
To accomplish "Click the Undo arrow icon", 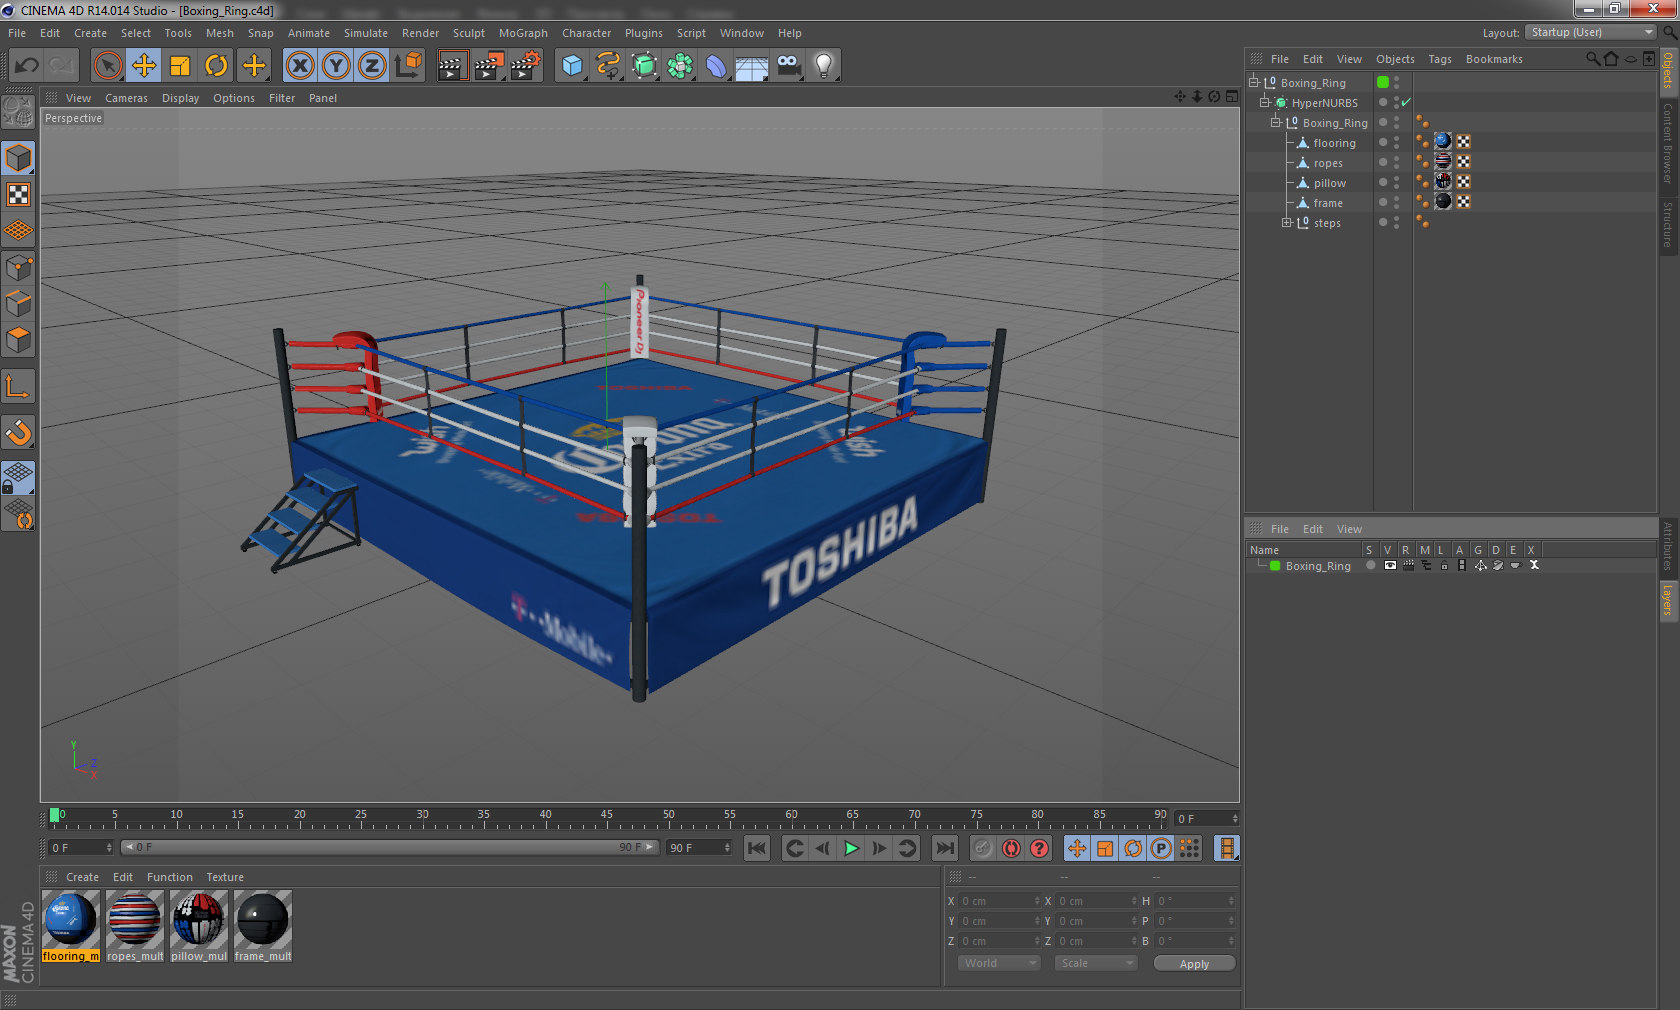I will pos(27,66).
